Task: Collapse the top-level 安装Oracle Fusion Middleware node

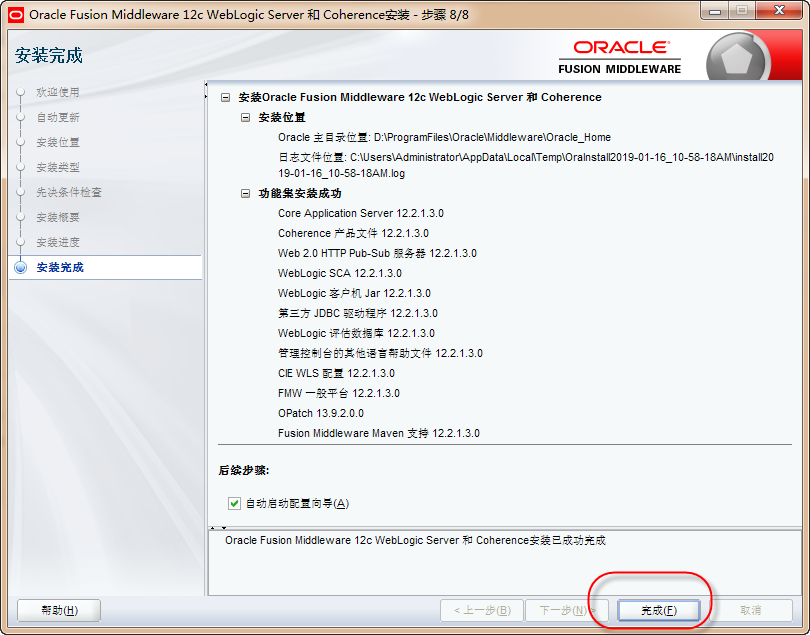Action: pyautogui.click(x=226, y=97)
